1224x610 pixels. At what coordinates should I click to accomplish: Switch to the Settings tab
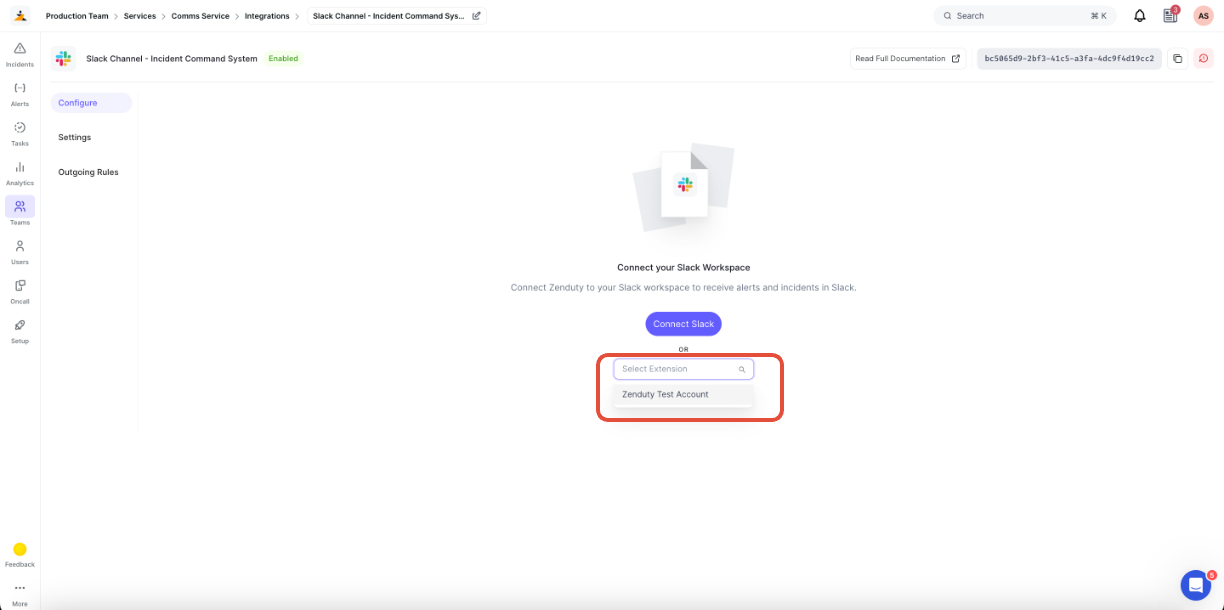[x=74, y=137]
